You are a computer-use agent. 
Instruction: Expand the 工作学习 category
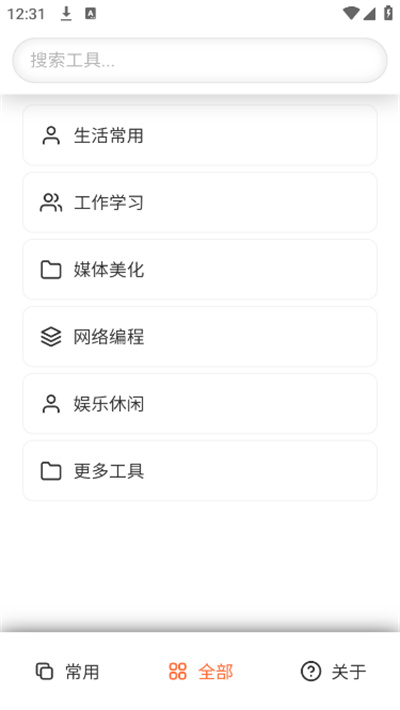point(200,202)
